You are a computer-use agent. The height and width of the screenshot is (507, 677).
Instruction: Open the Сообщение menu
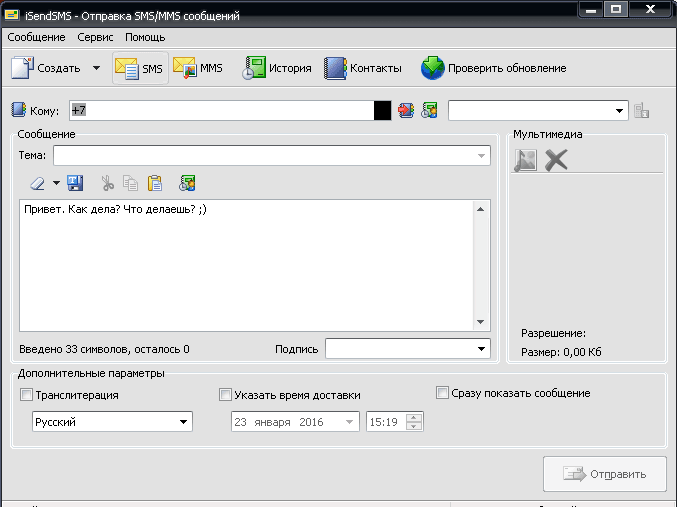coord(36,38)
